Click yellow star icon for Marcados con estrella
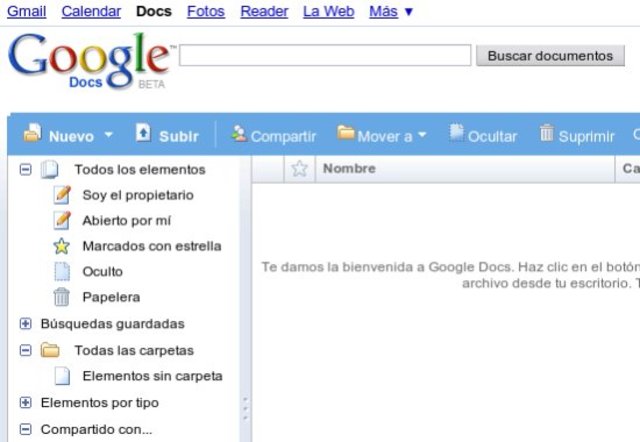 click(x=62, y=246)
